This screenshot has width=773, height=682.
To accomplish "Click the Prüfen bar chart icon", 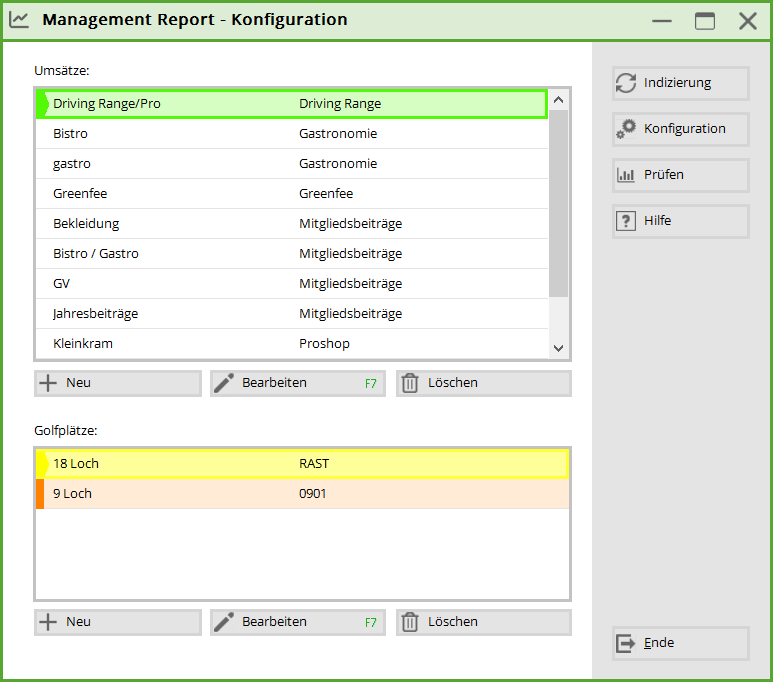I will (x=626, y=175).
